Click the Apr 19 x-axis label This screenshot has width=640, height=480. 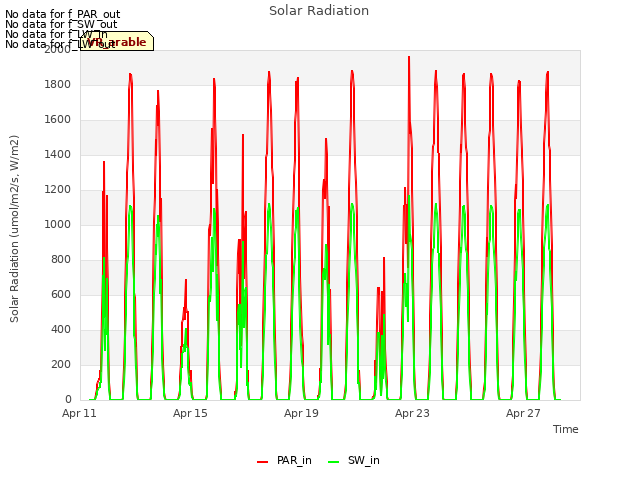coord(301,413)
